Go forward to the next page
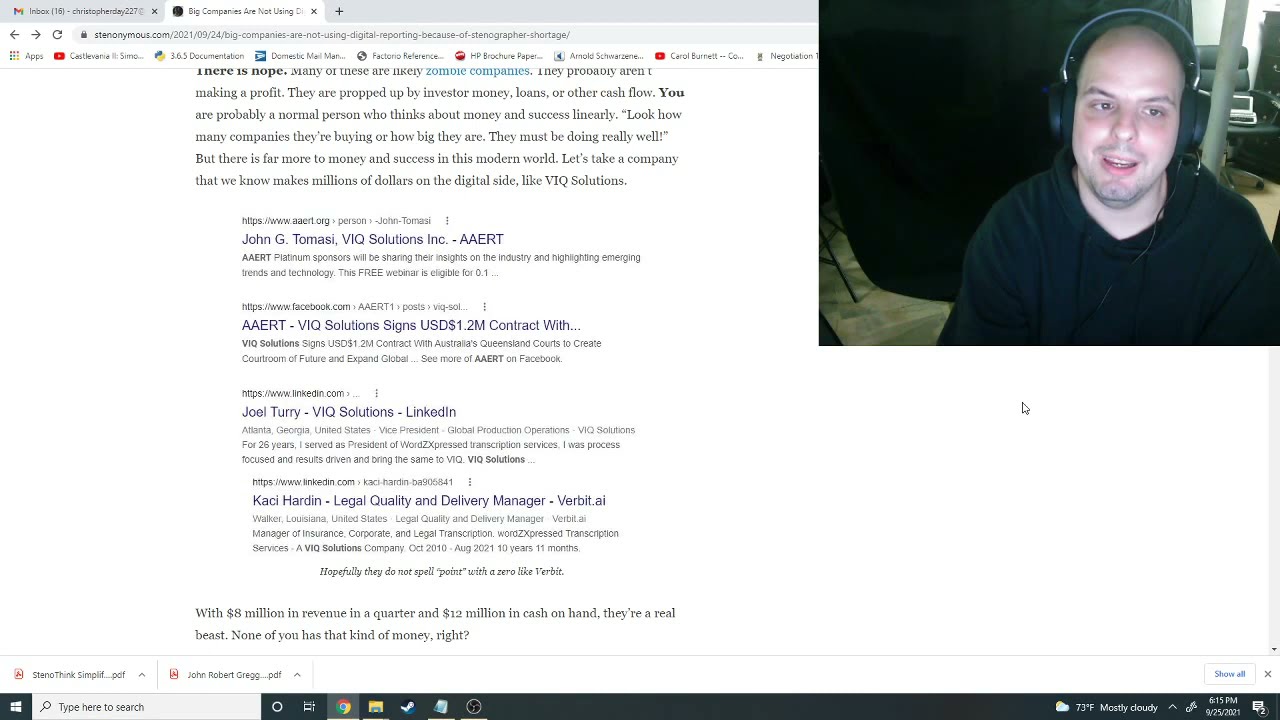The width and height of the screenshot is (1280, 720). tap(35, 34)
